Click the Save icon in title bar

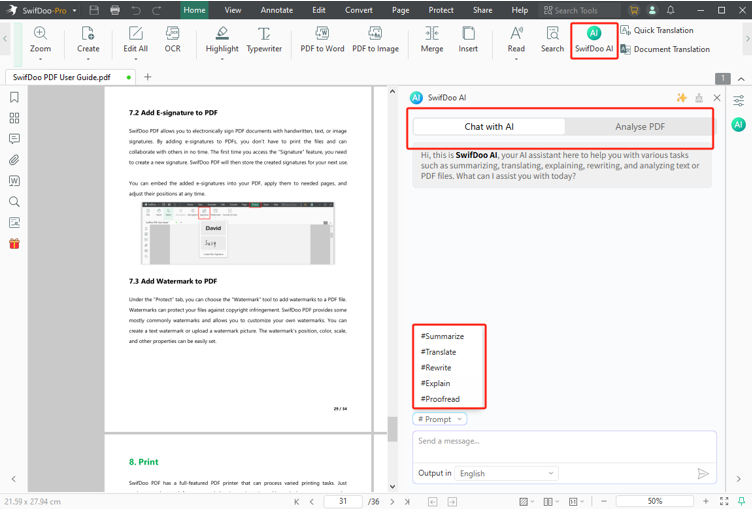(94, 10)
